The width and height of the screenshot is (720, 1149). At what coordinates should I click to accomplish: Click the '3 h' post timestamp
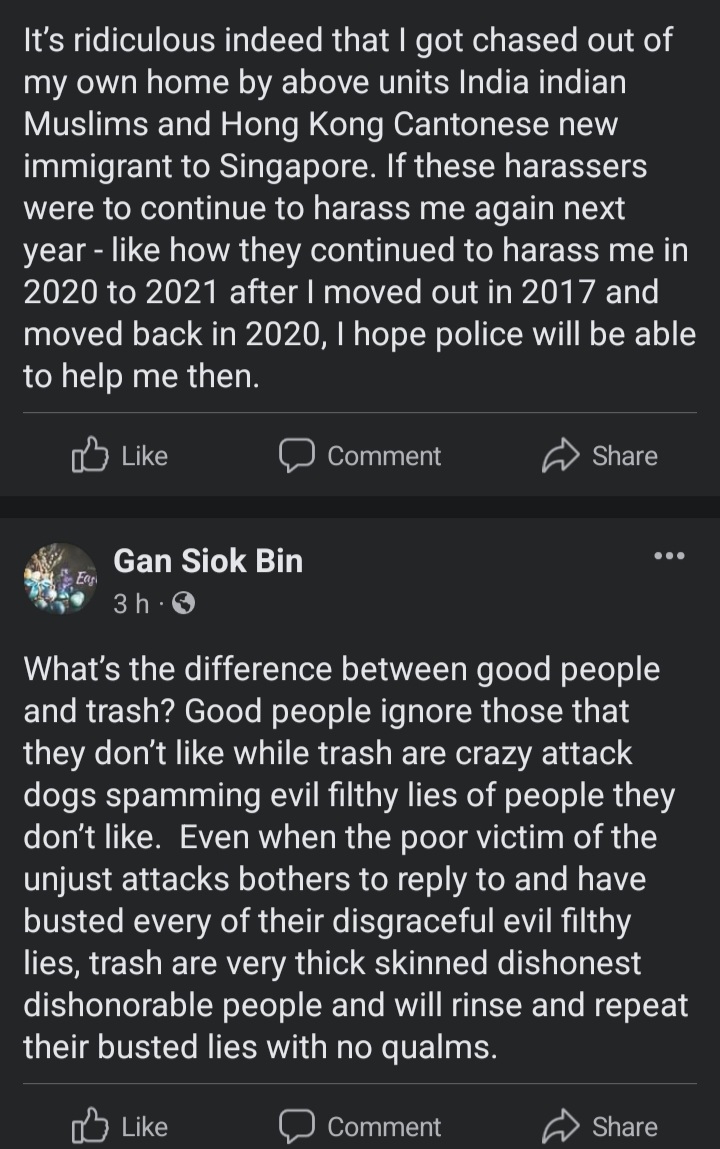132,604
